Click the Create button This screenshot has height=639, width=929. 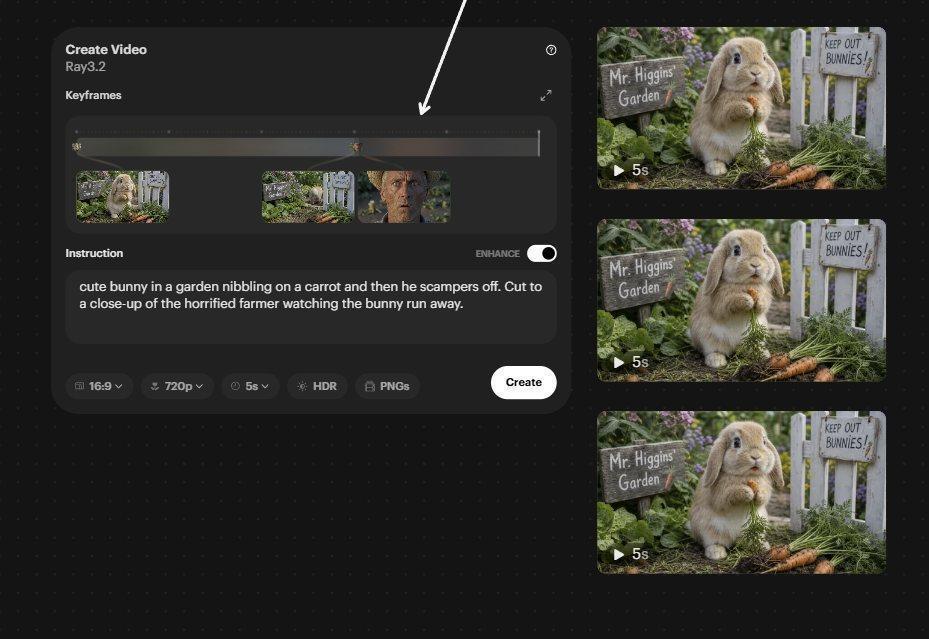[x=524, y=383]
